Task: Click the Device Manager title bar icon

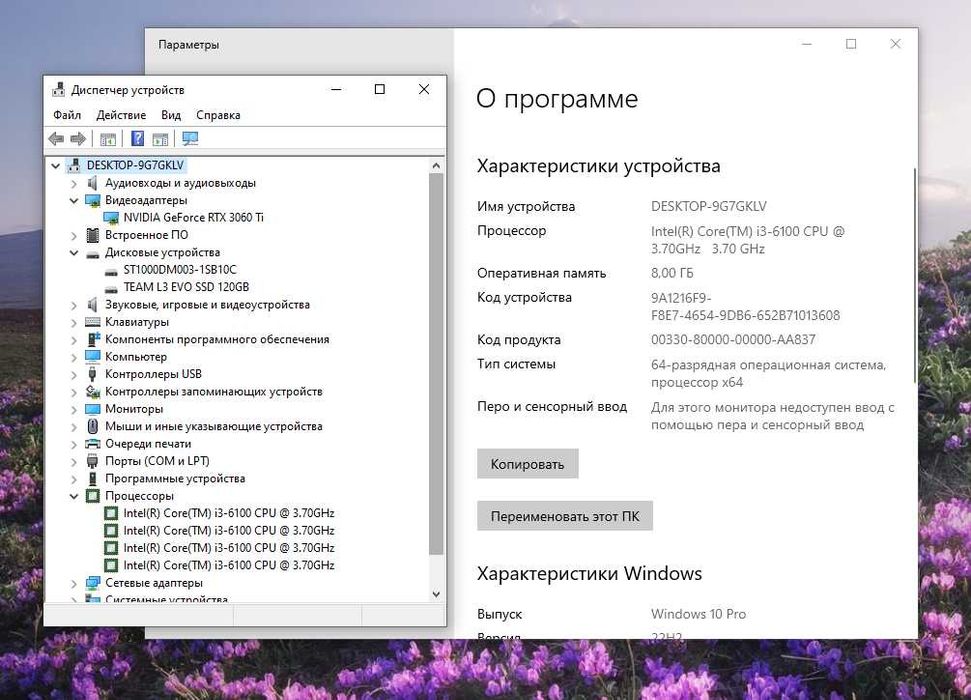Action: (58, 90)
